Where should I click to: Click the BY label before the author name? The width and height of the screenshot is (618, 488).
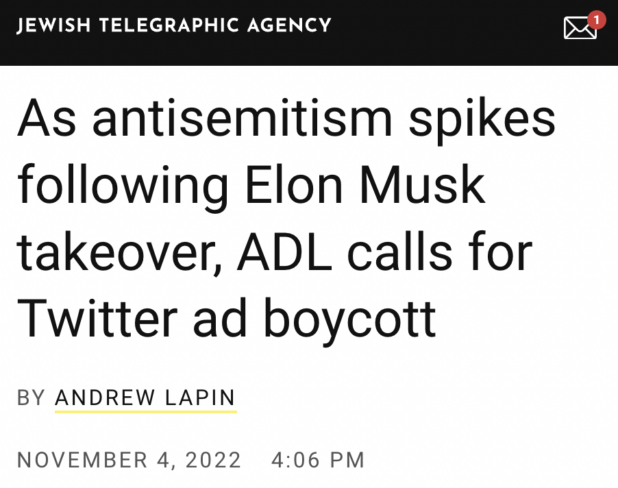pos(31,398)
